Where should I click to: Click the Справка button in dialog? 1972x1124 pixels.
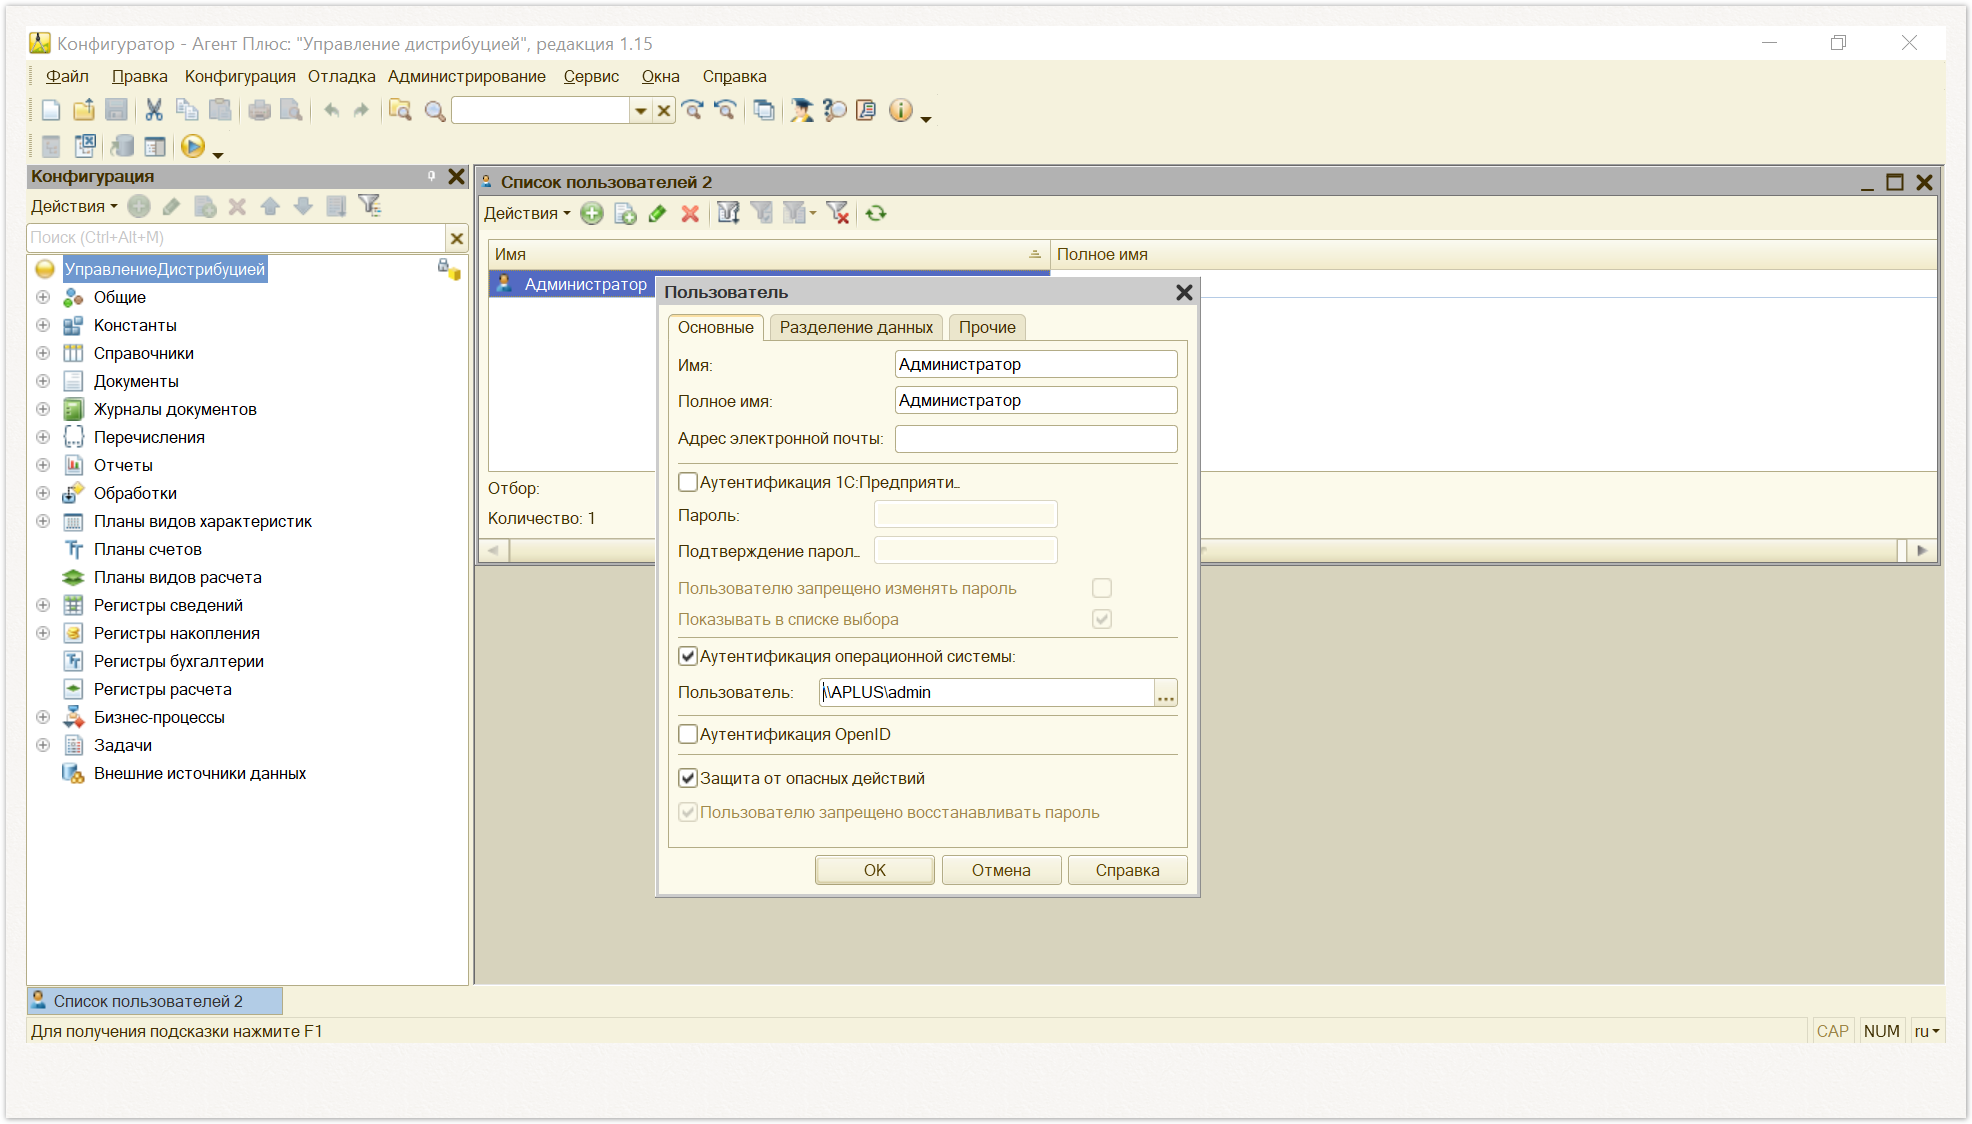point(1128,870)
